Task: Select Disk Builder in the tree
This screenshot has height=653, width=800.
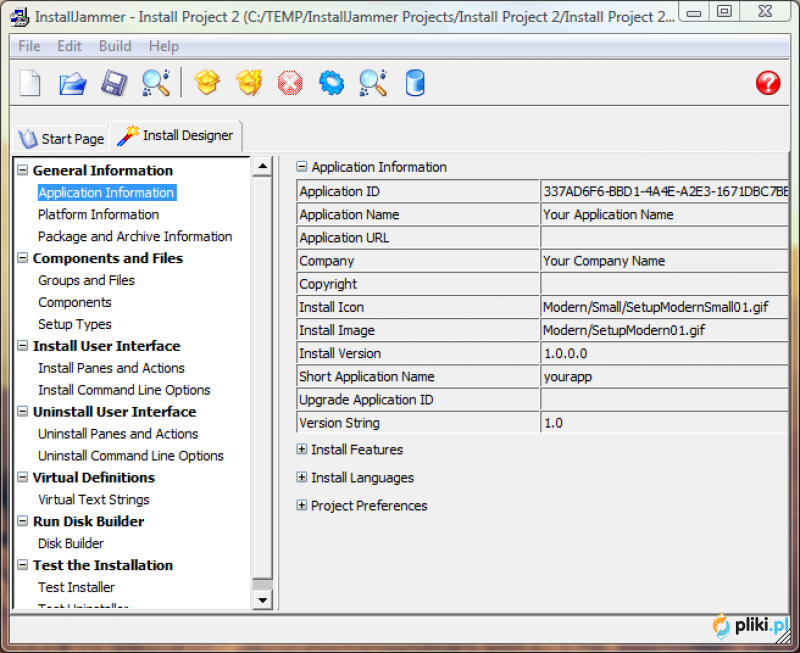Action: [71, 543]
